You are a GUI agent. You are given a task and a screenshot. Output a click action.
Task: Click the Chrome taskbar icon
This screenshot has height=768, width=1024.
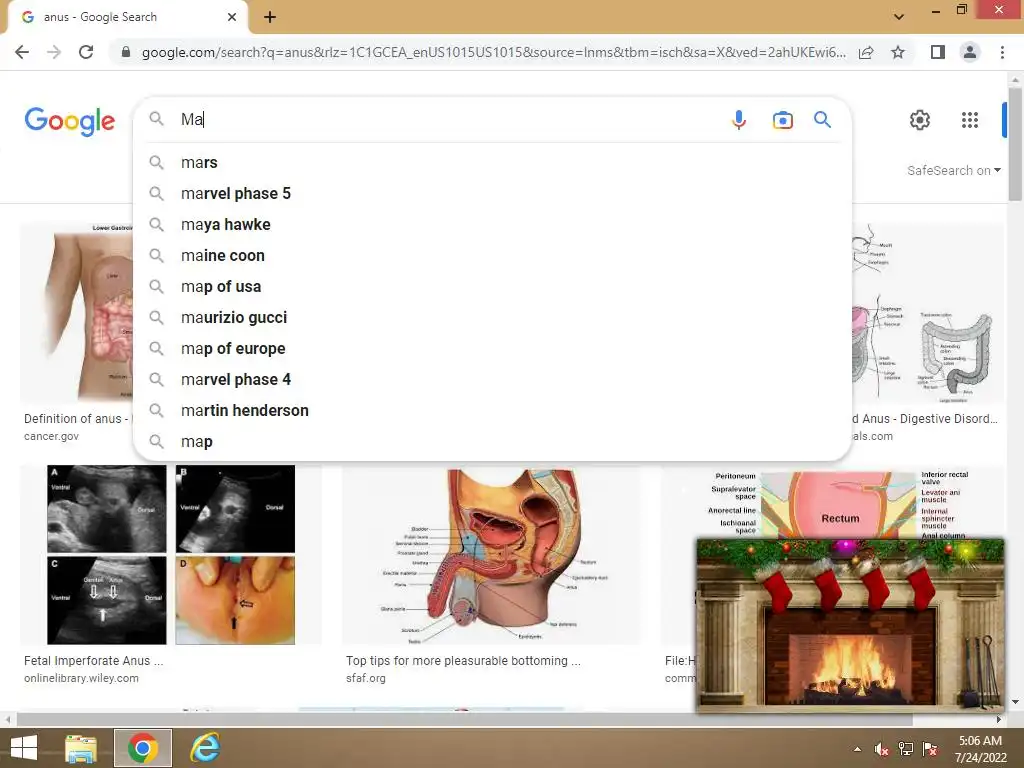pyautogui.click(x=143, y=748)
